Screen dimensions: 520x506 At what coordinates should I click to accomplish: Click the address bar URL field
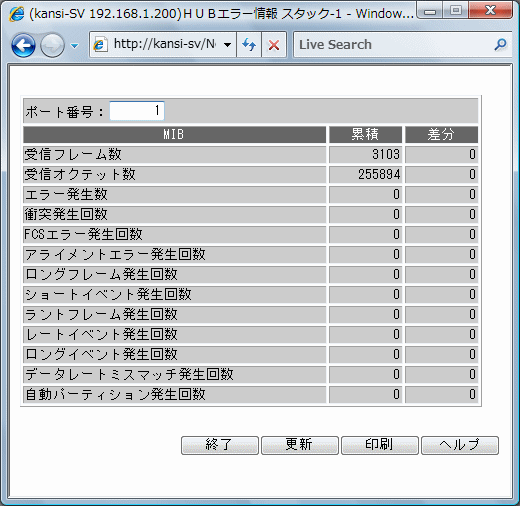pyautogui.click(x=164, y=44)
